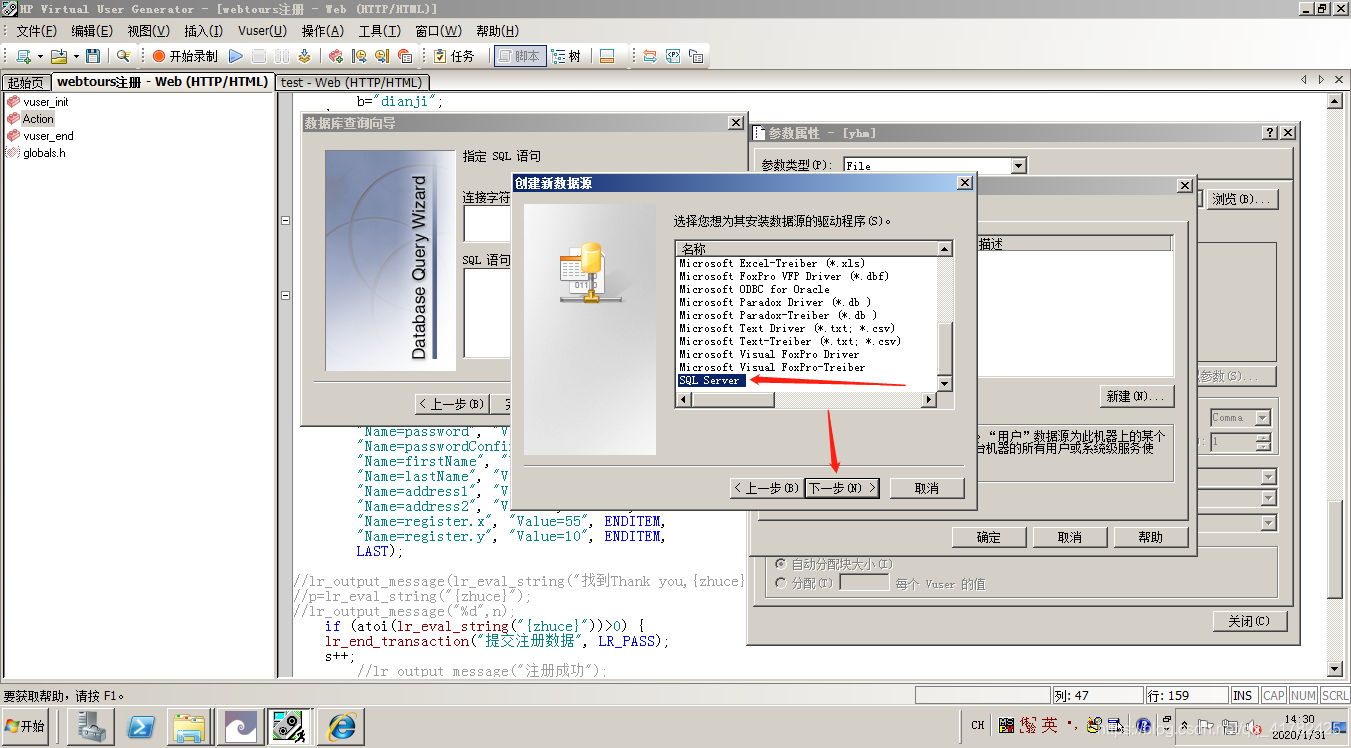Select Microsoft ODBC for Oracle driver

[x=754, y=289]
